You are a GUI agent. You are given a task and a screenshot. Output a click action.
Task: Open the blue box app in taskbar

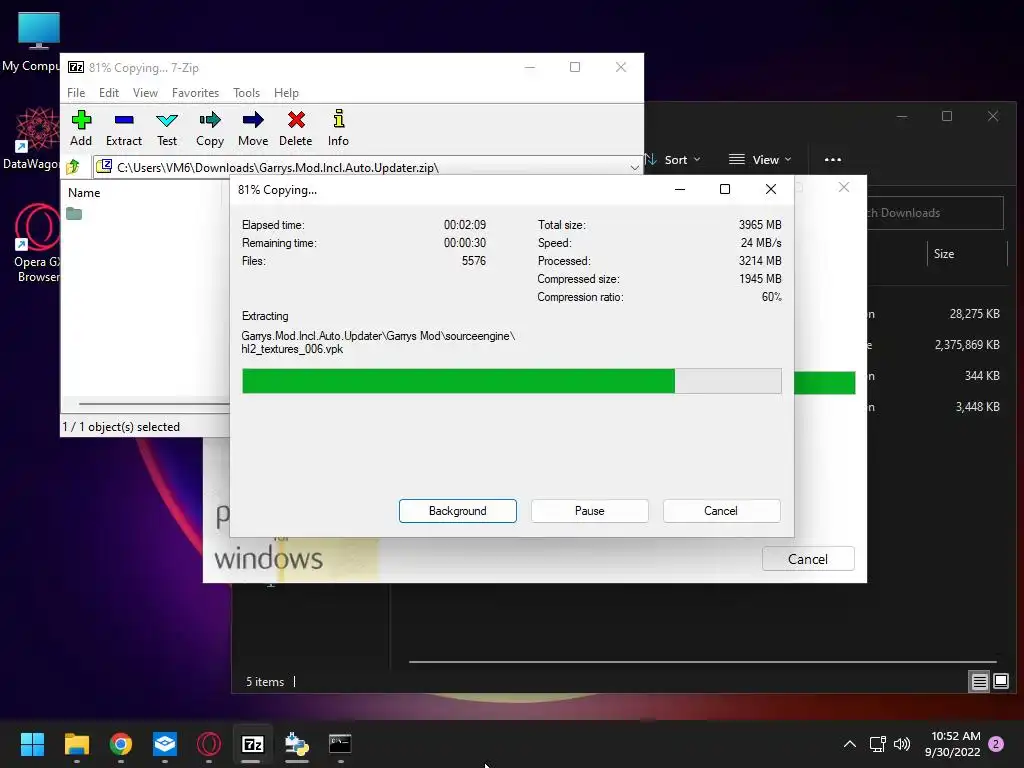pos(165,744)
